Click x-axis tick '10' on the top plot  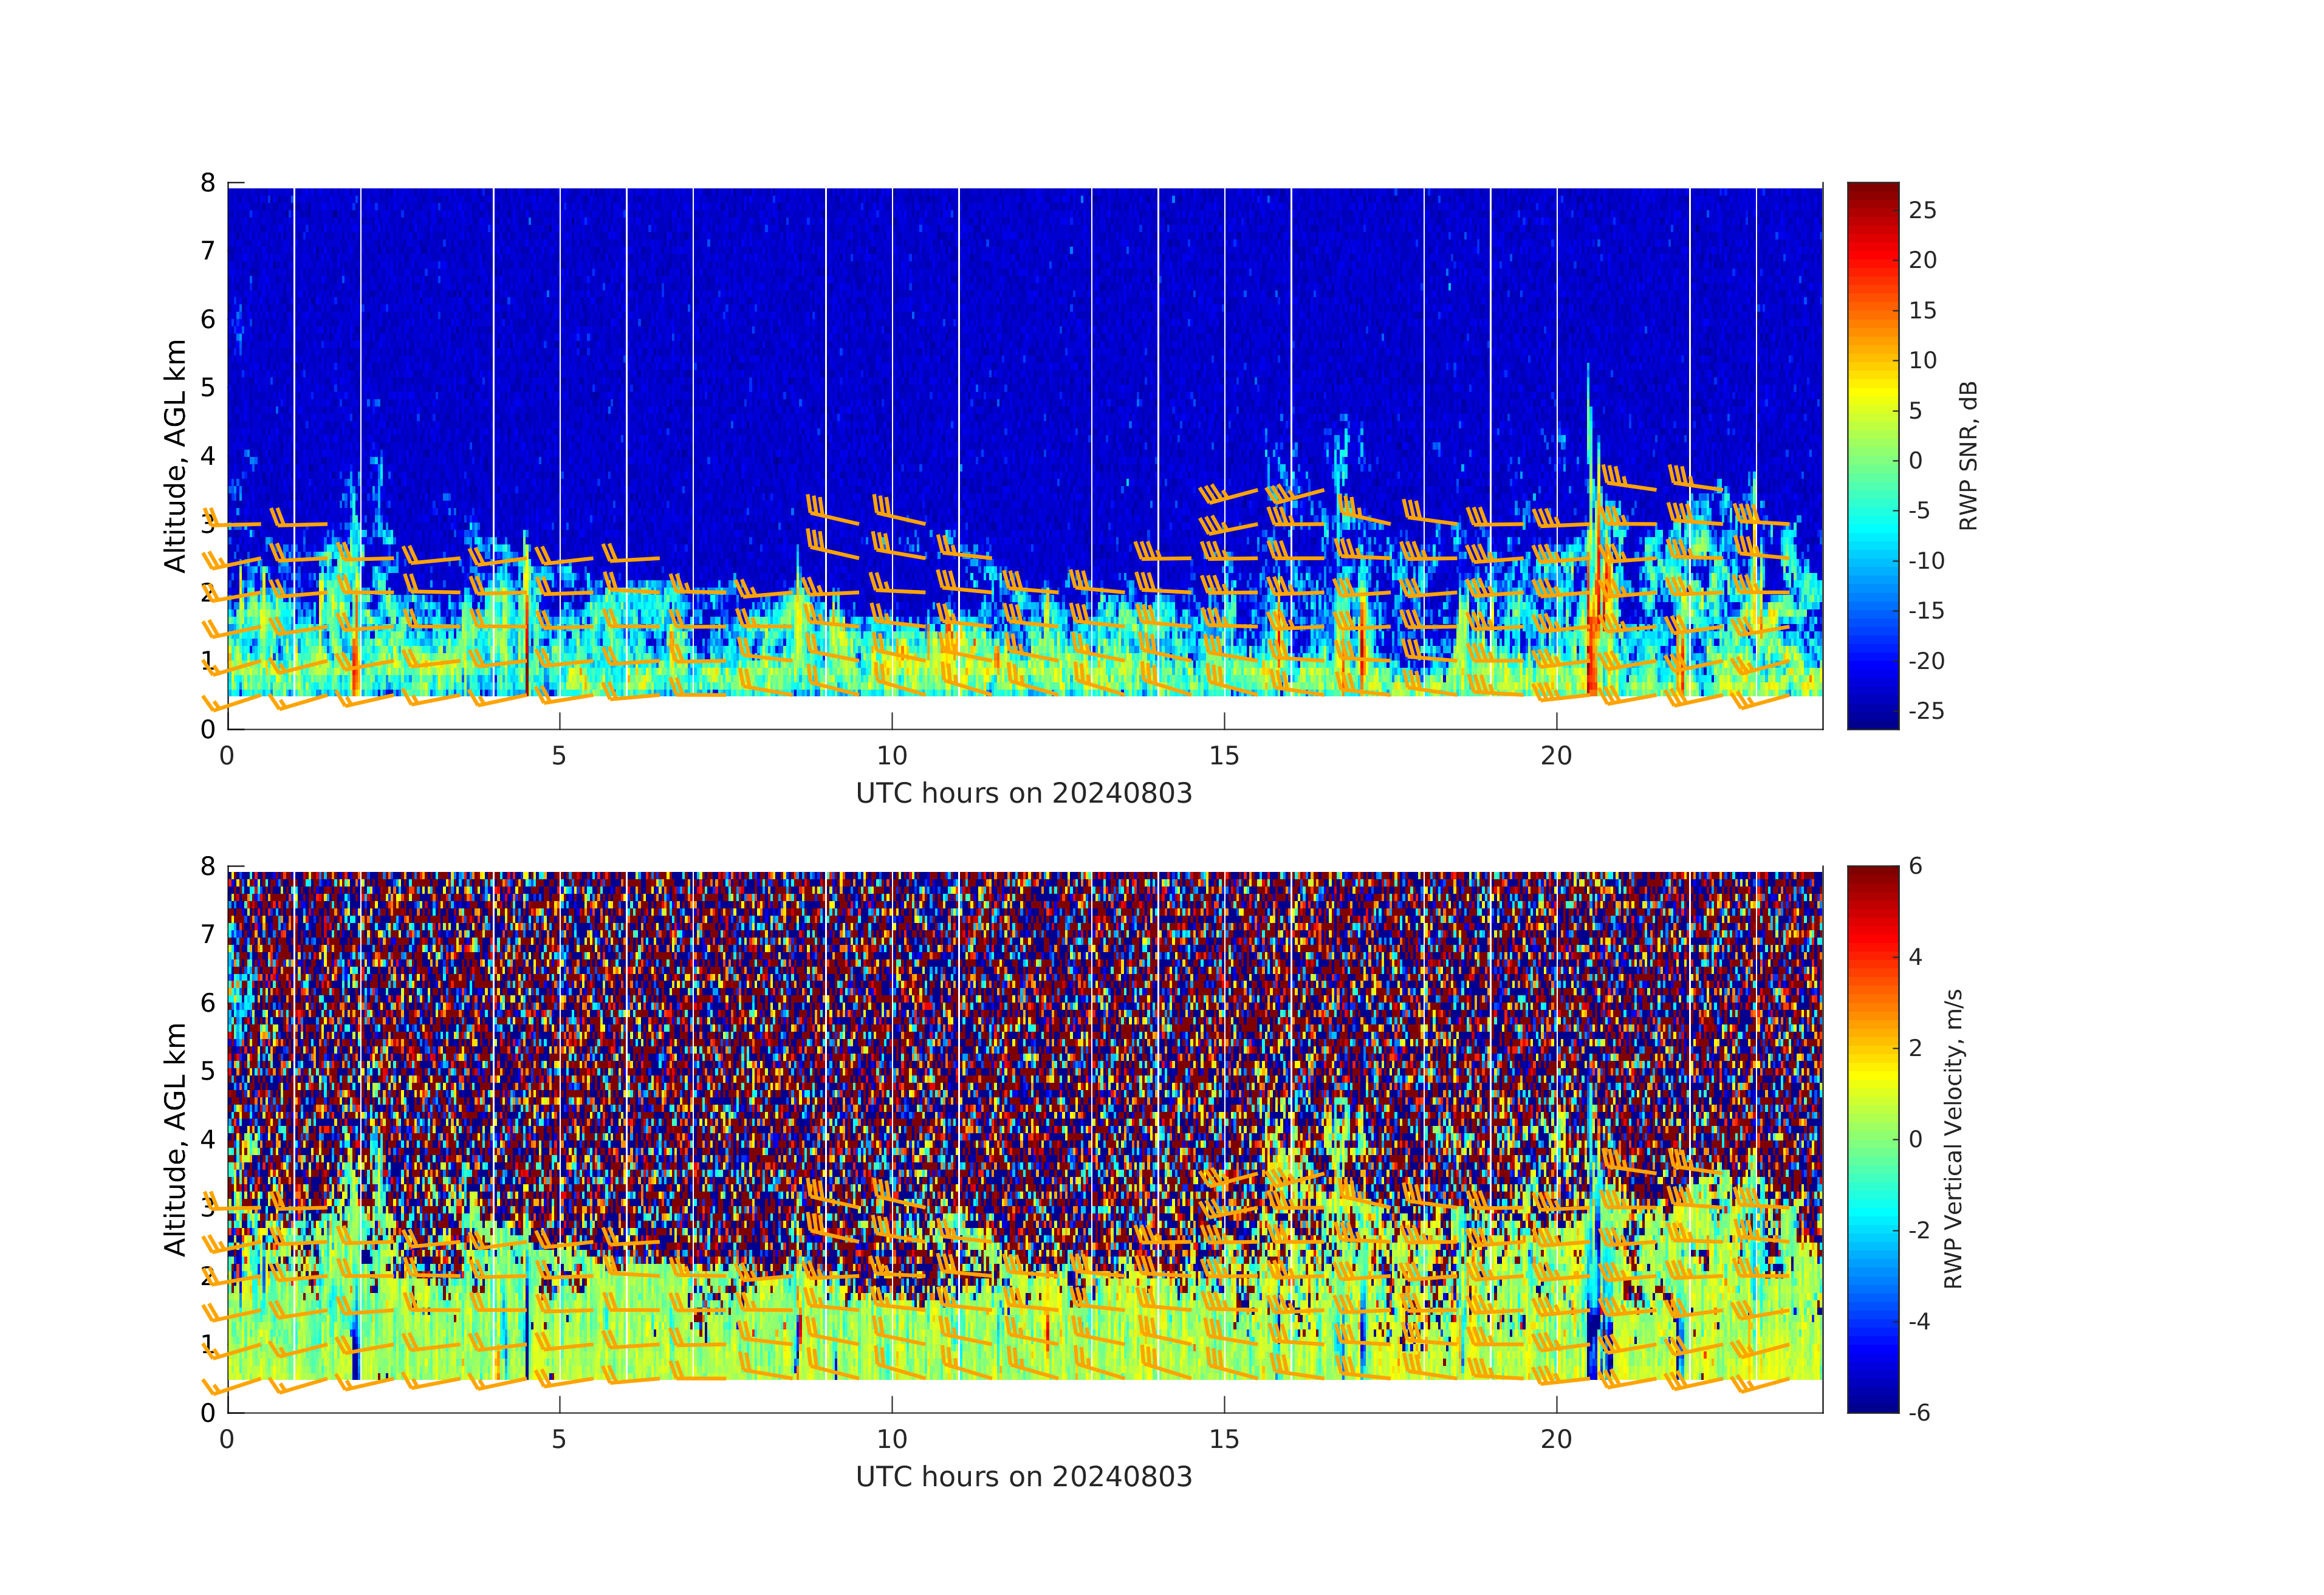click(x=891, y=757)
